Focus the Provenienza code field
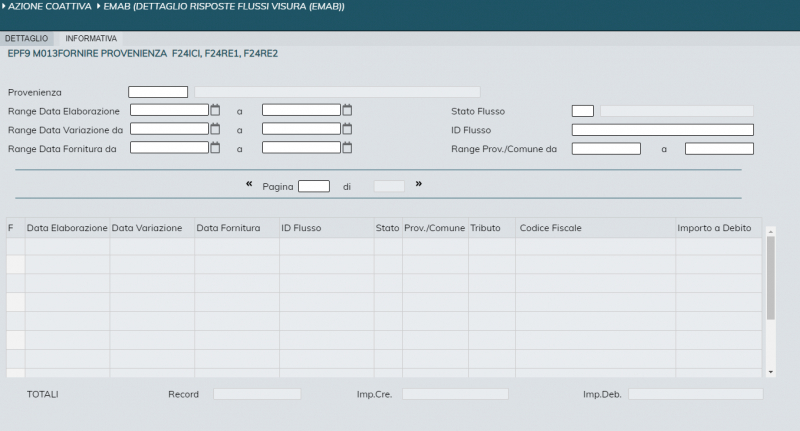The width and height of the screenshot is (800, 431). click(158, 92)
